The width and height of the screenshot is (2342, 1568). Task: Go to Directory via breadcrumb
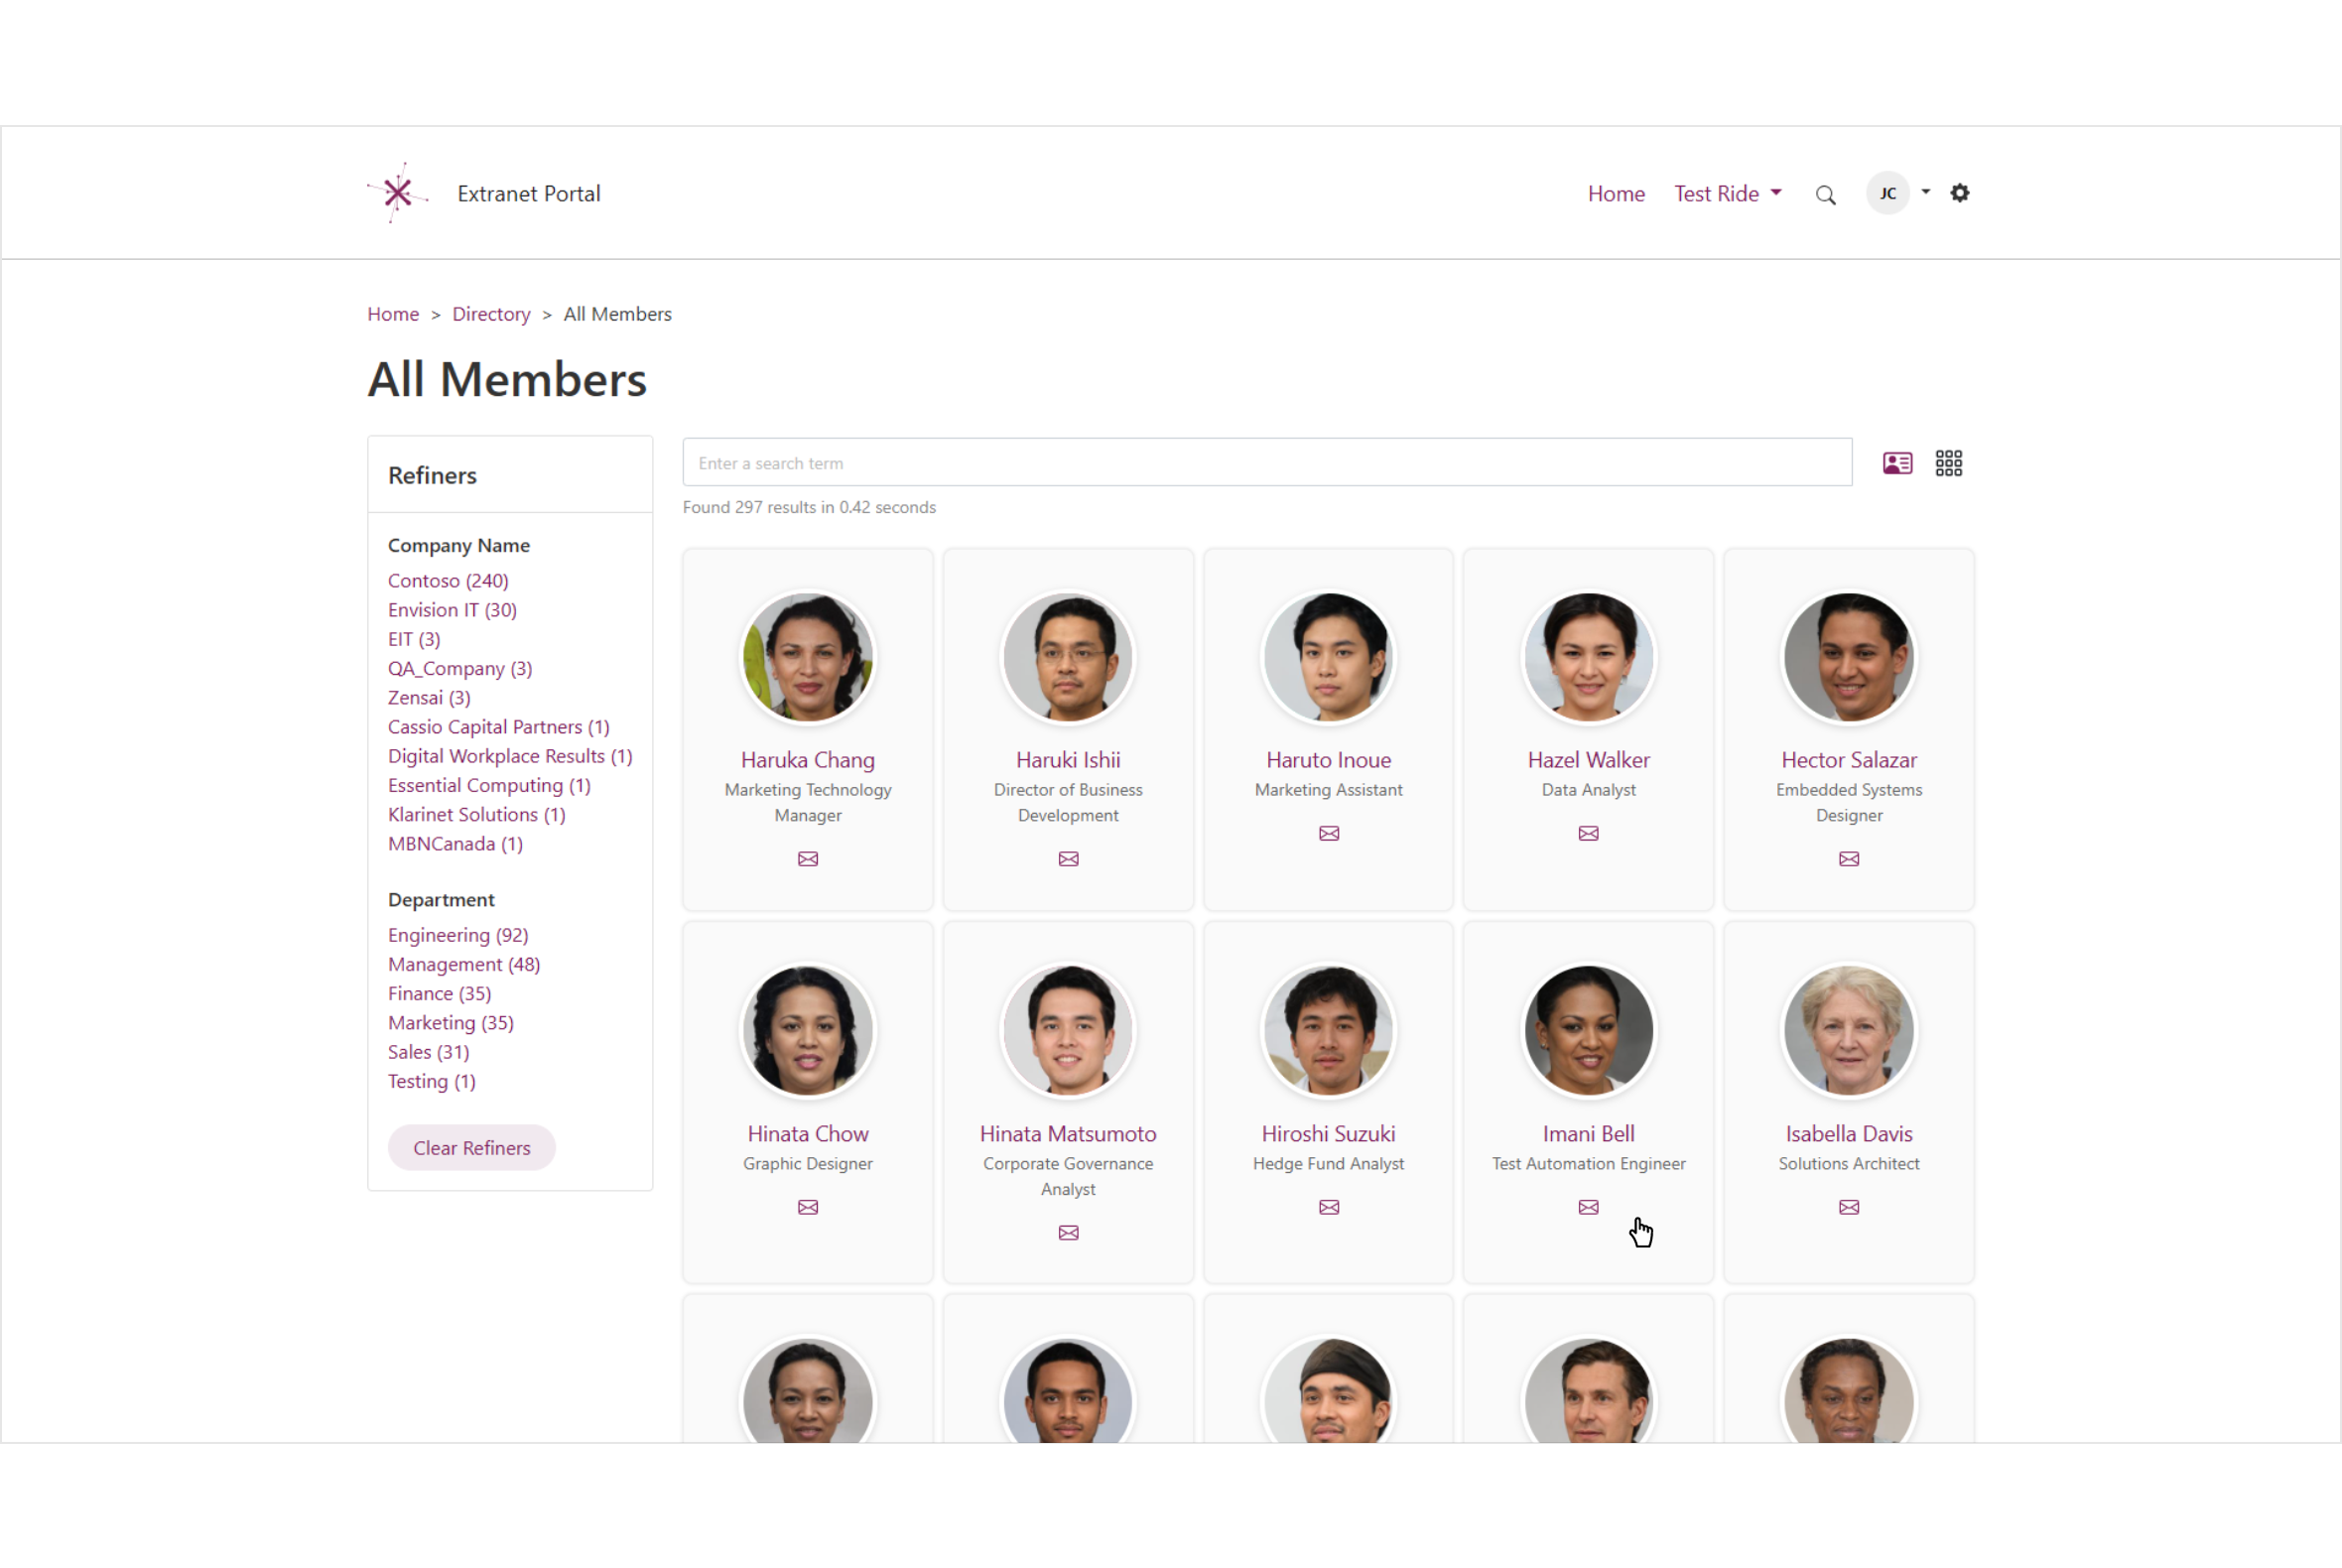(491, 313)
